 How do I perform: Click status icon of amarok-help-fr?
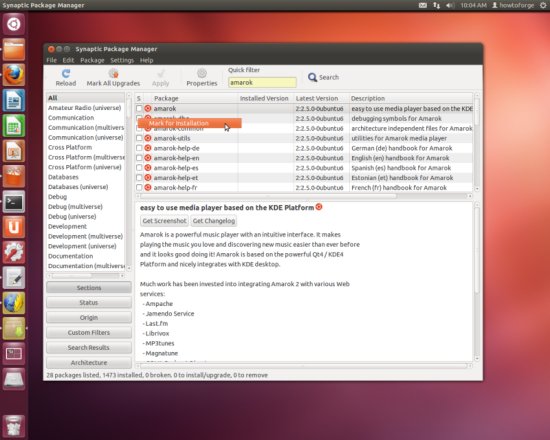point(148,188)
